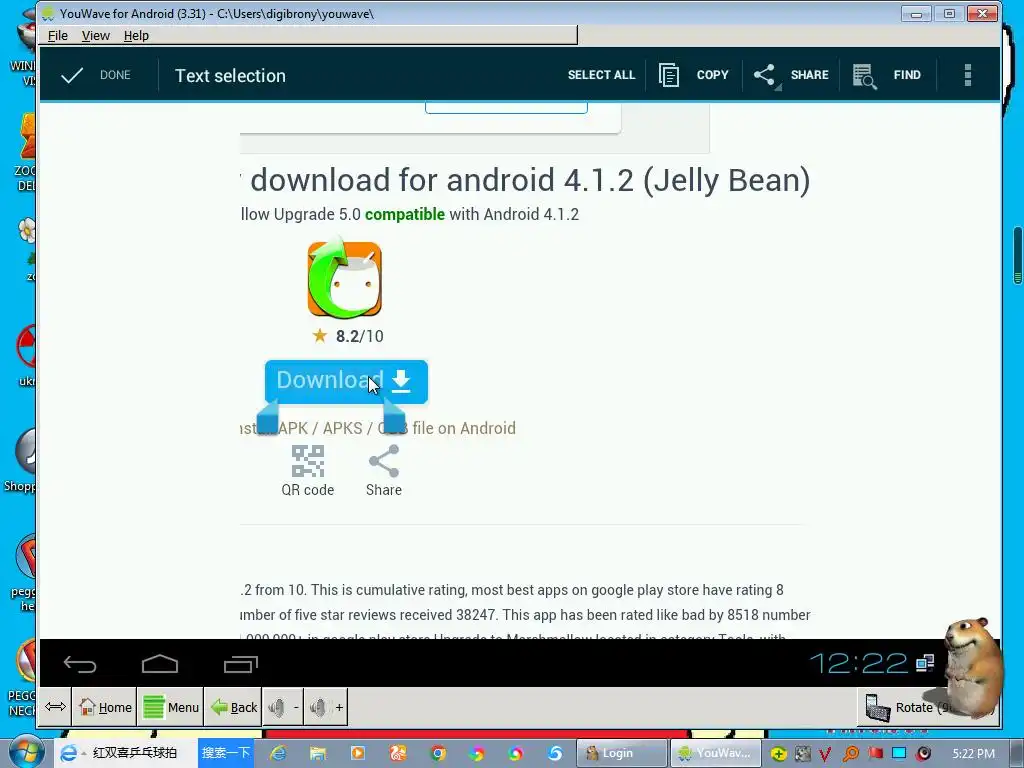Image resolution: width=1024 pixels, height=768 pixels.
Task: Click the red flag tray icon
Action: 875,754
